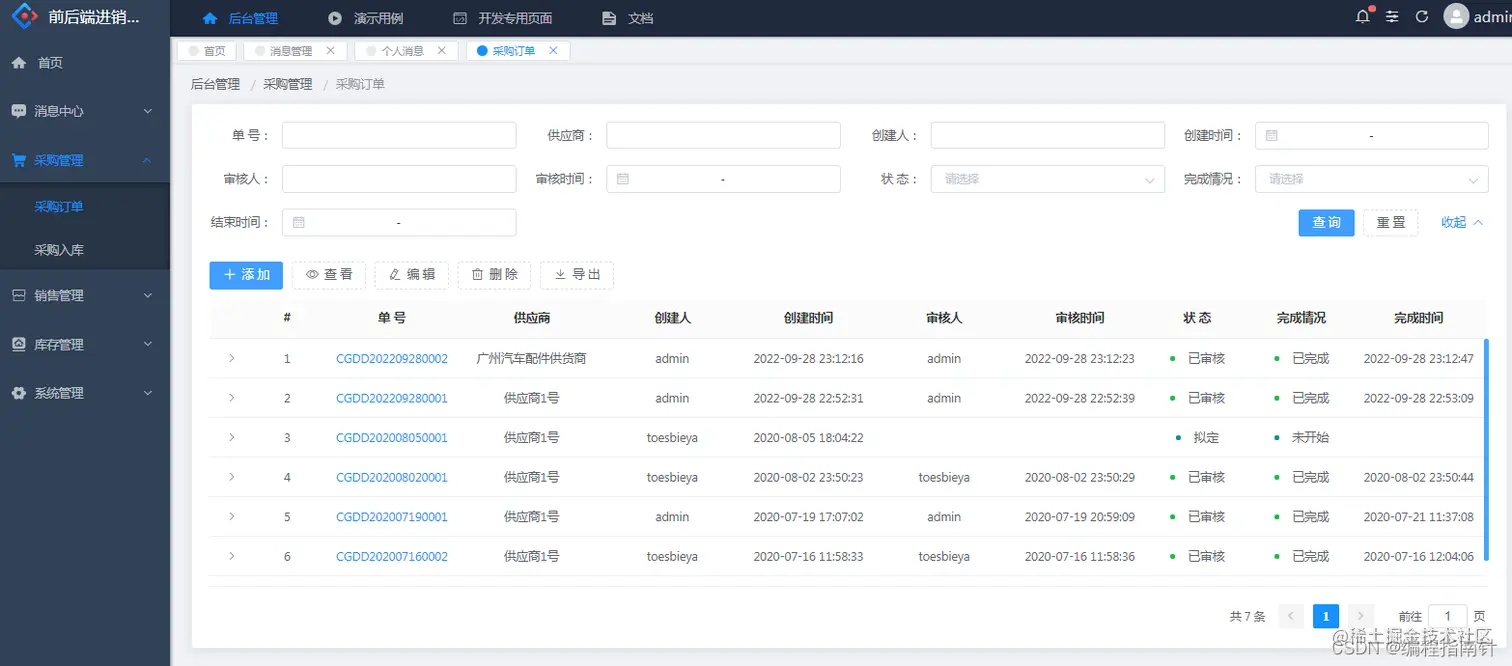This screenshot has width=1512, height=666.
Task: Click the 导出 export button
Action: pos(577,275)
